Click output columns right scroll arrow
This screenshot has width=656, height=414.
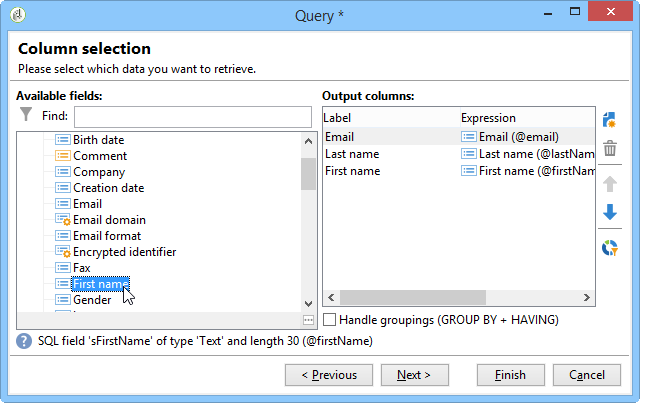(x=587, y=297)
